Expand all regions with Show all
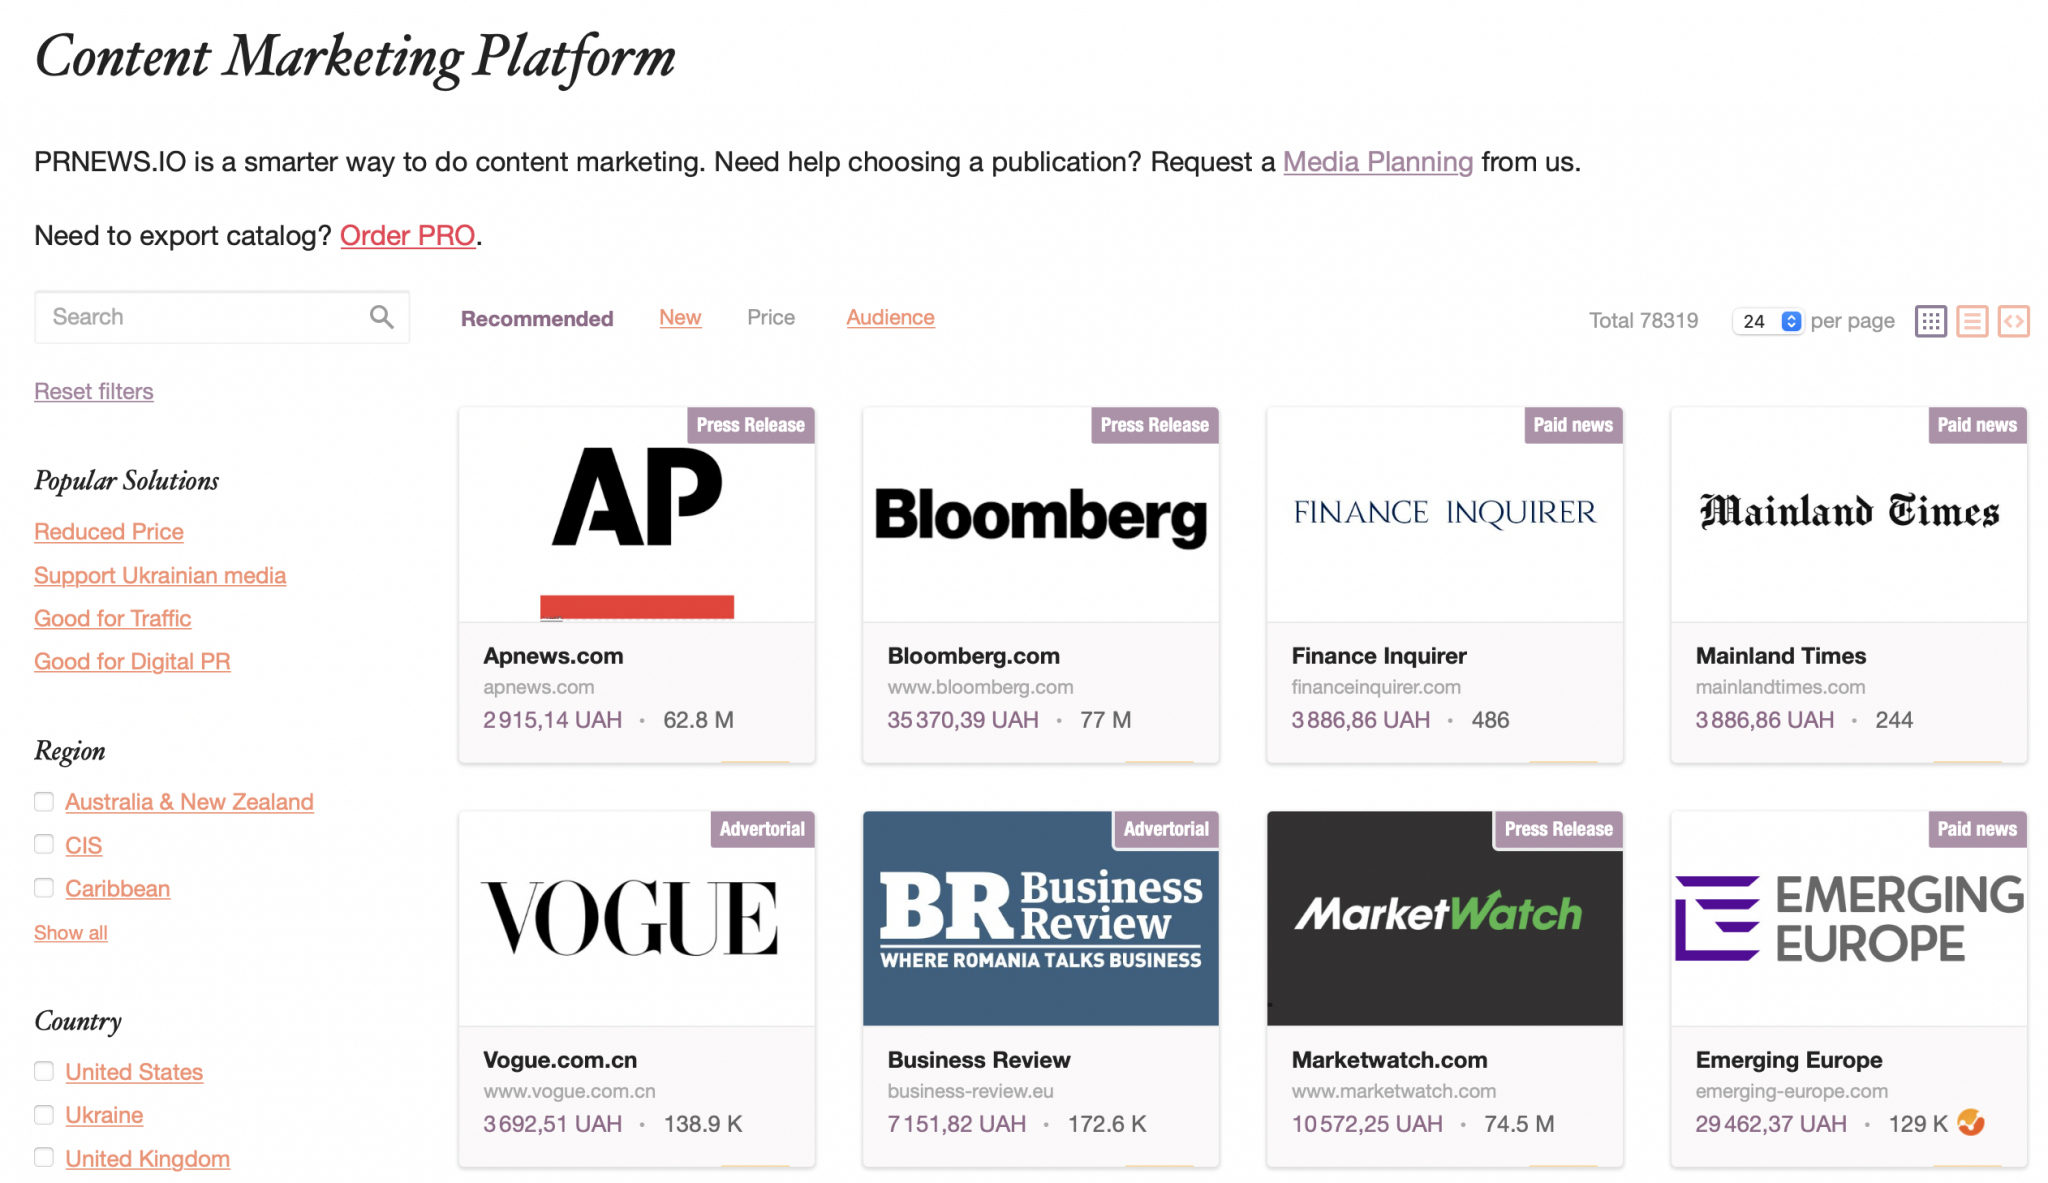The height and width of the screenshot is (1183, 2048). click(x=69, y=932)
